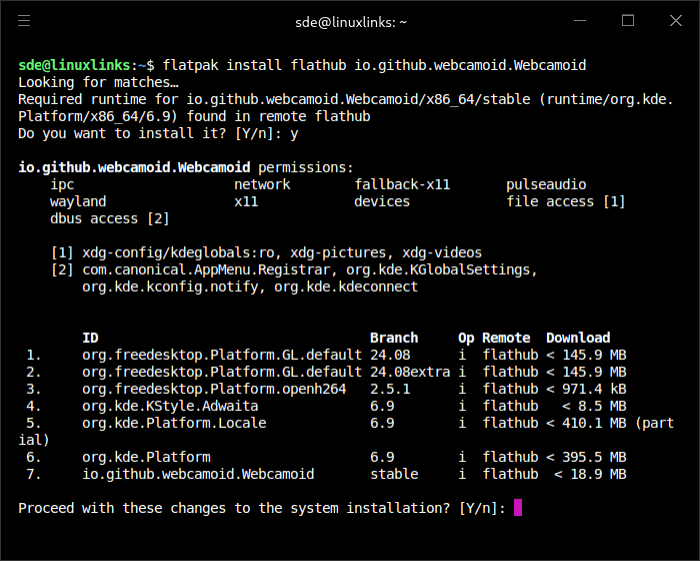Click the 'Proceed with these changes' prompt line
Viewport: 700px width, 561px height.
[x=262, y=508]
